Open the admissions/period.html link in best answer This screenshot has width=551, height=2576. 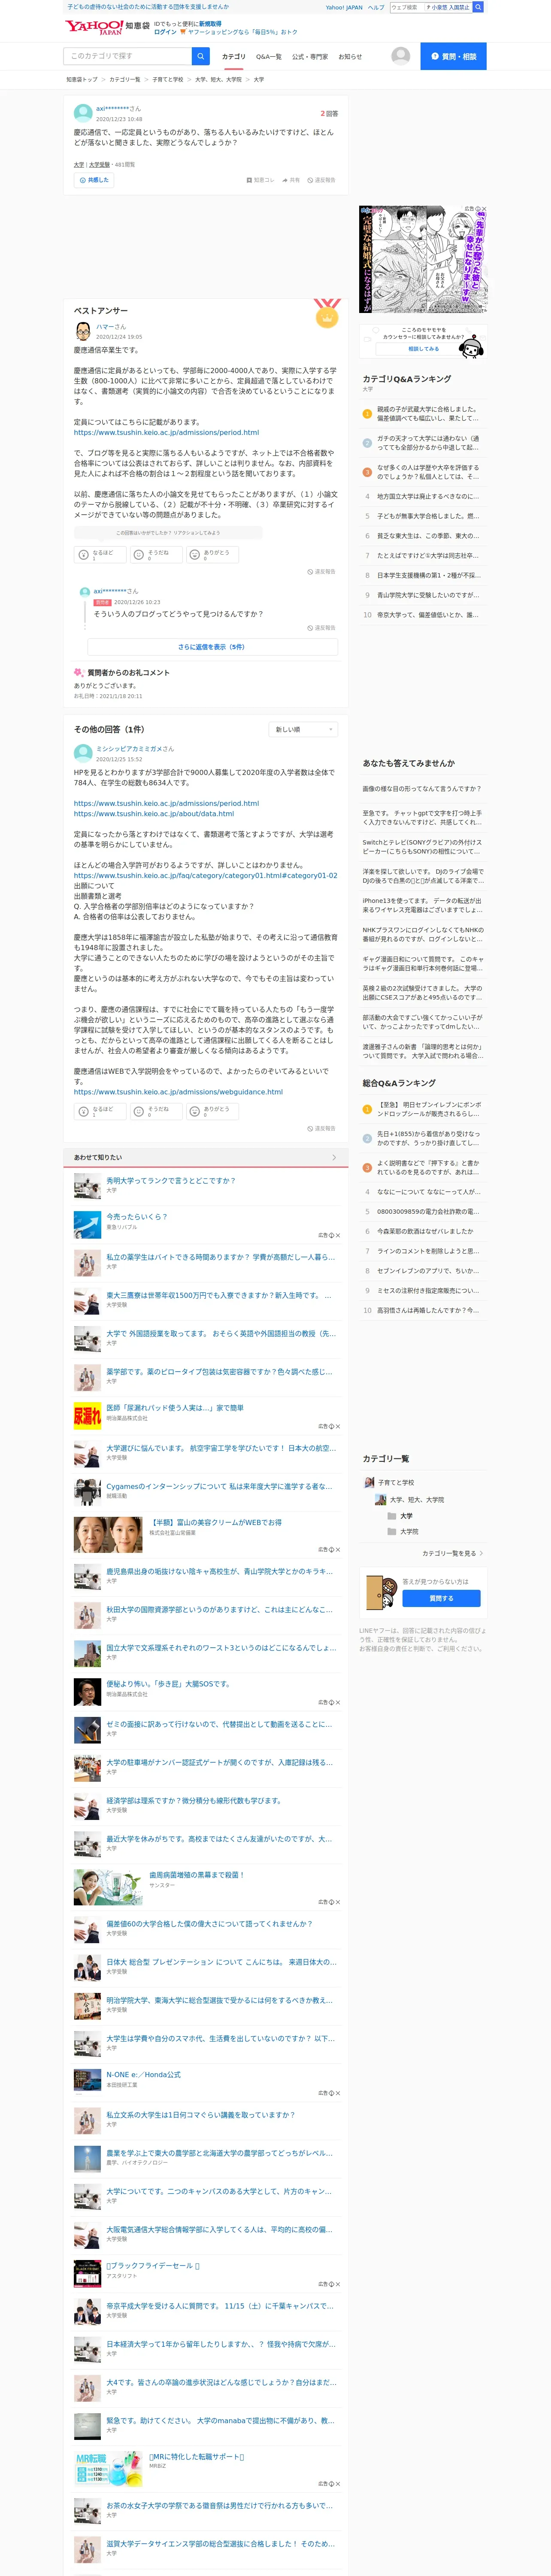click(x=166, y=433)
